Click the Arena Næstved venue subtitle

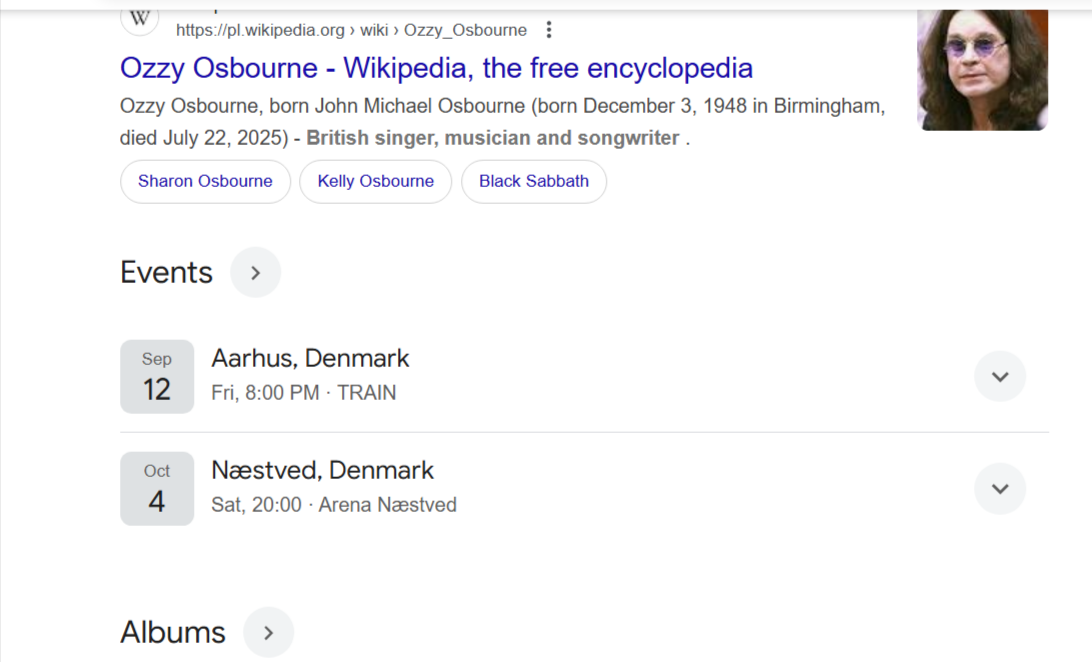click(334, 505)
